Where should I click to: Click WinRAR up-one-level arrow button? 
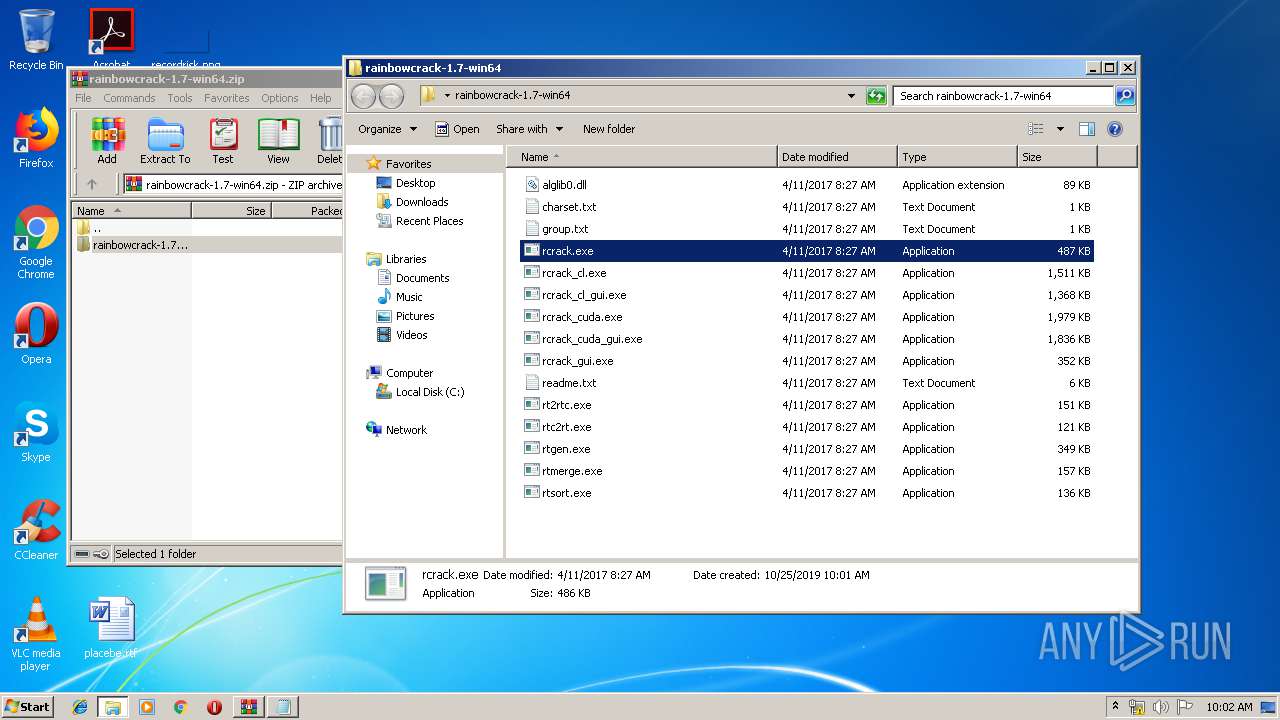pyautogui.click(x=92, y=184)
